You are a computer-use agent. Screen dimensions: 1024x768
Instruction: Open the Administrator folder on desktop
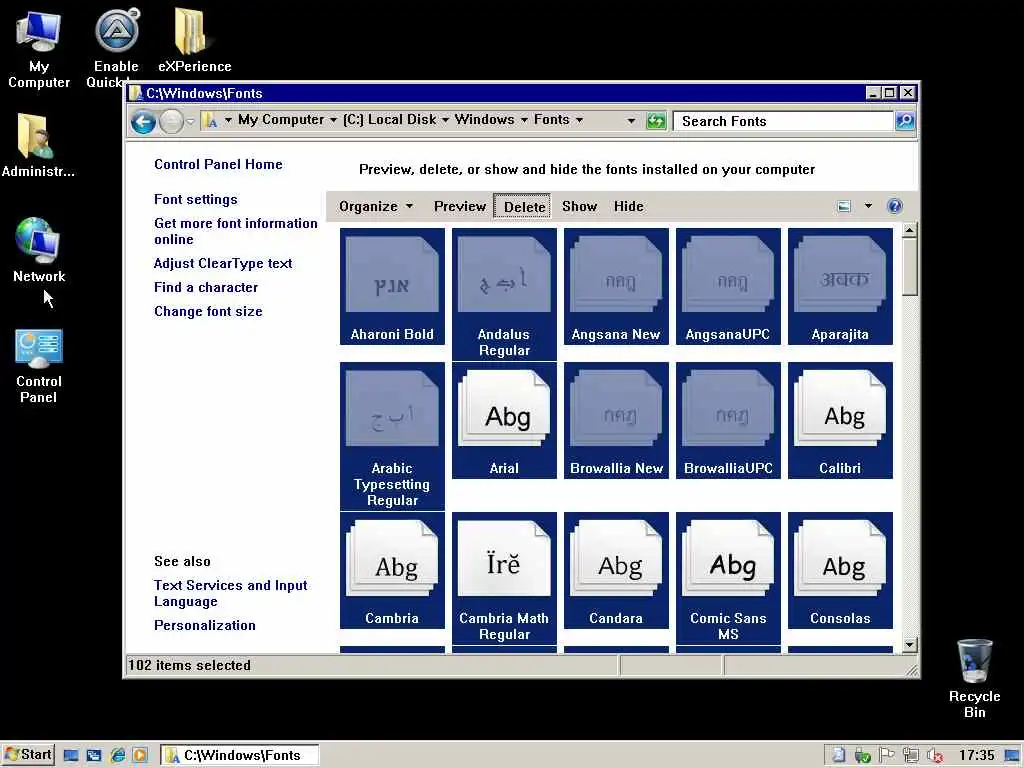pos(37,145)
